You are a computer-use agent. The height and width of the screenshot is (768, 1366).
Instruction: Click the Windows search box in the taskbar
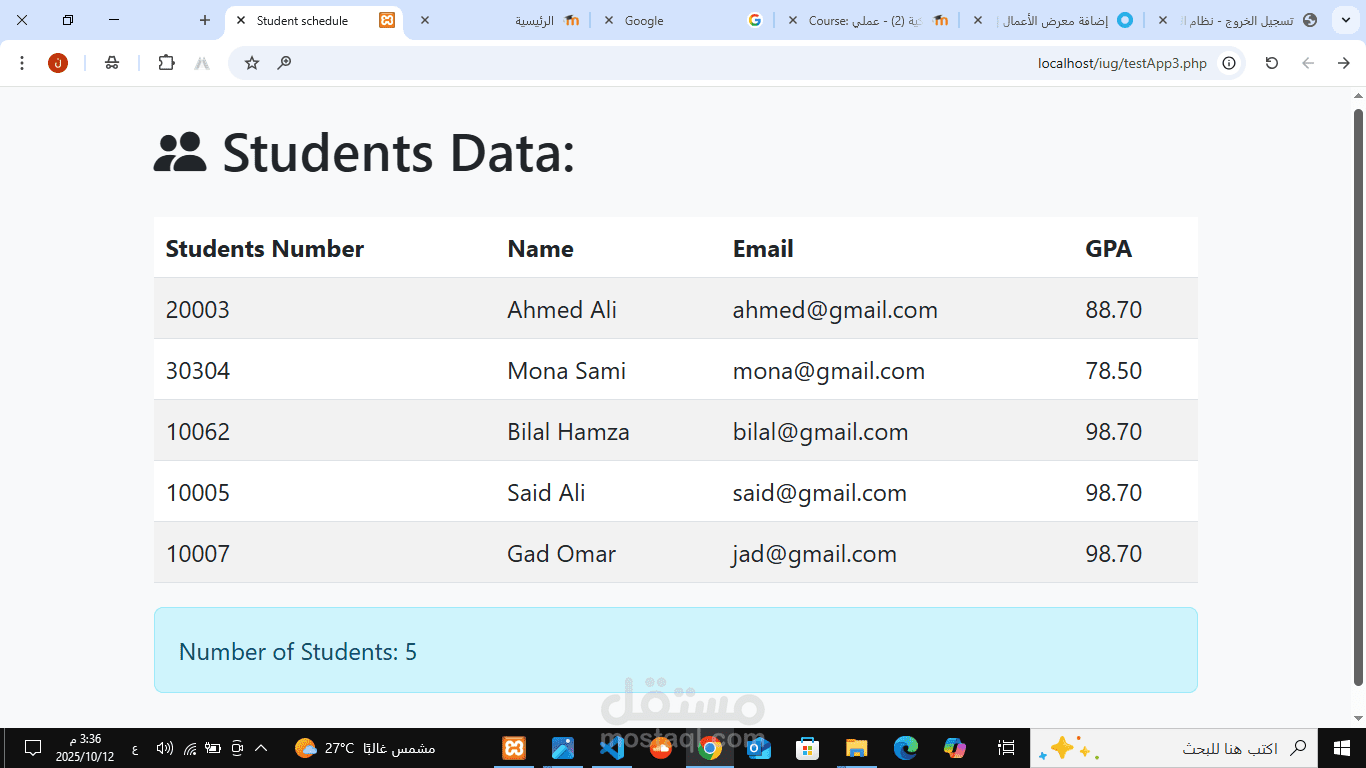pos(1230,747)
